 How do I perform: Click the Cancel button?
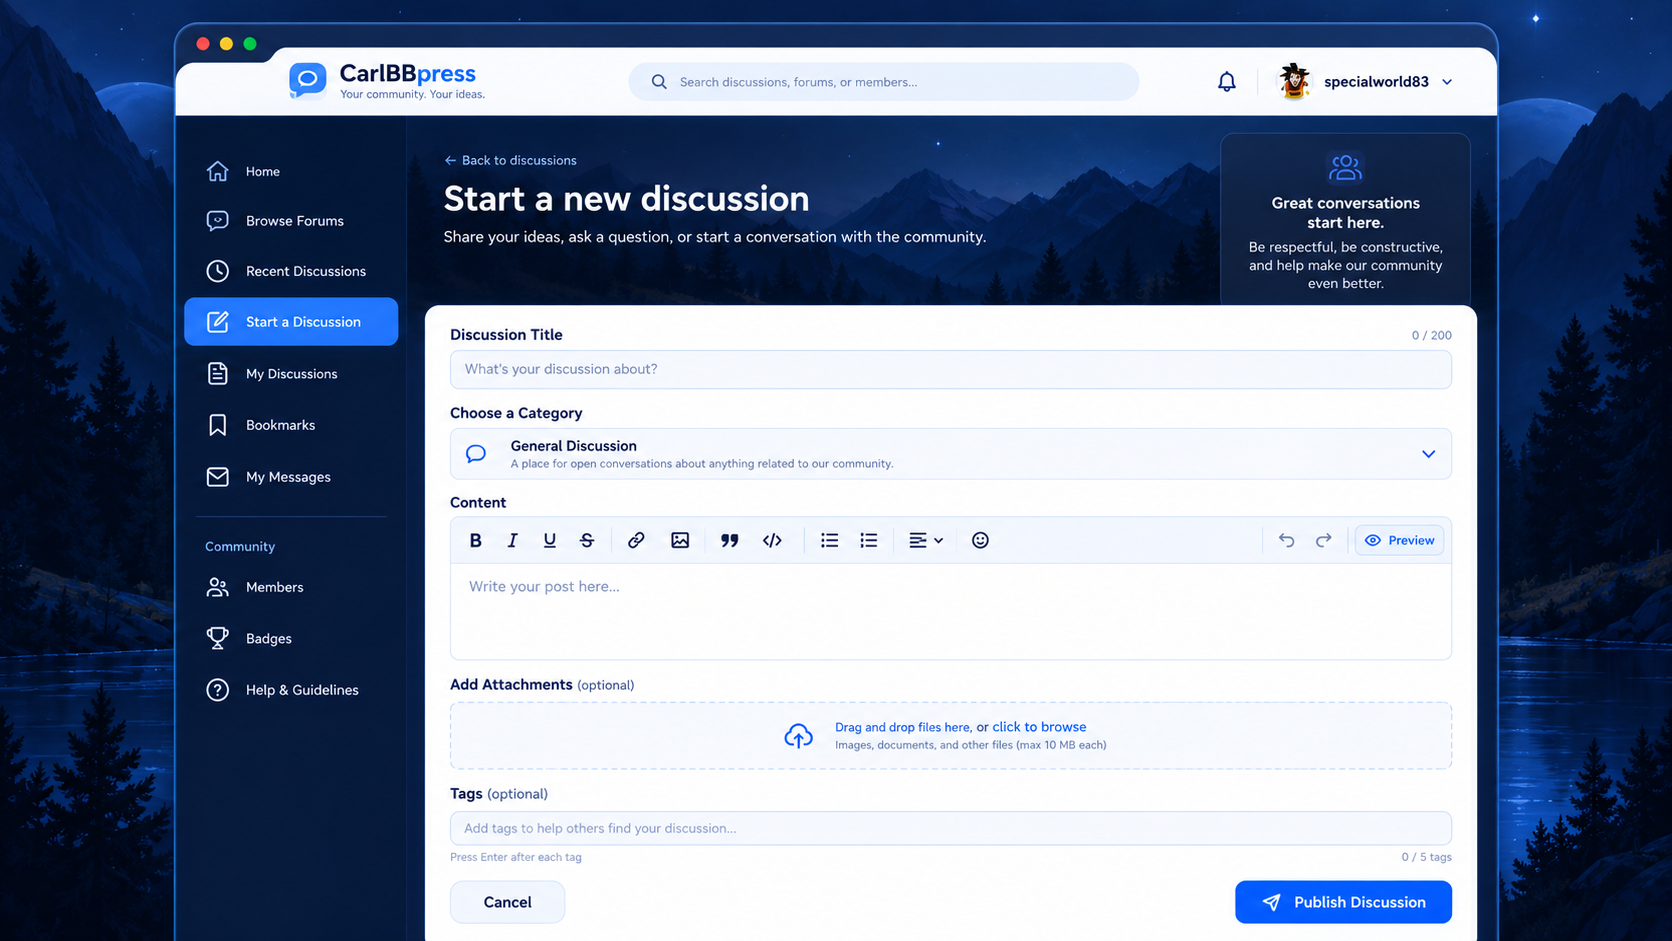[x=507, y=902]
